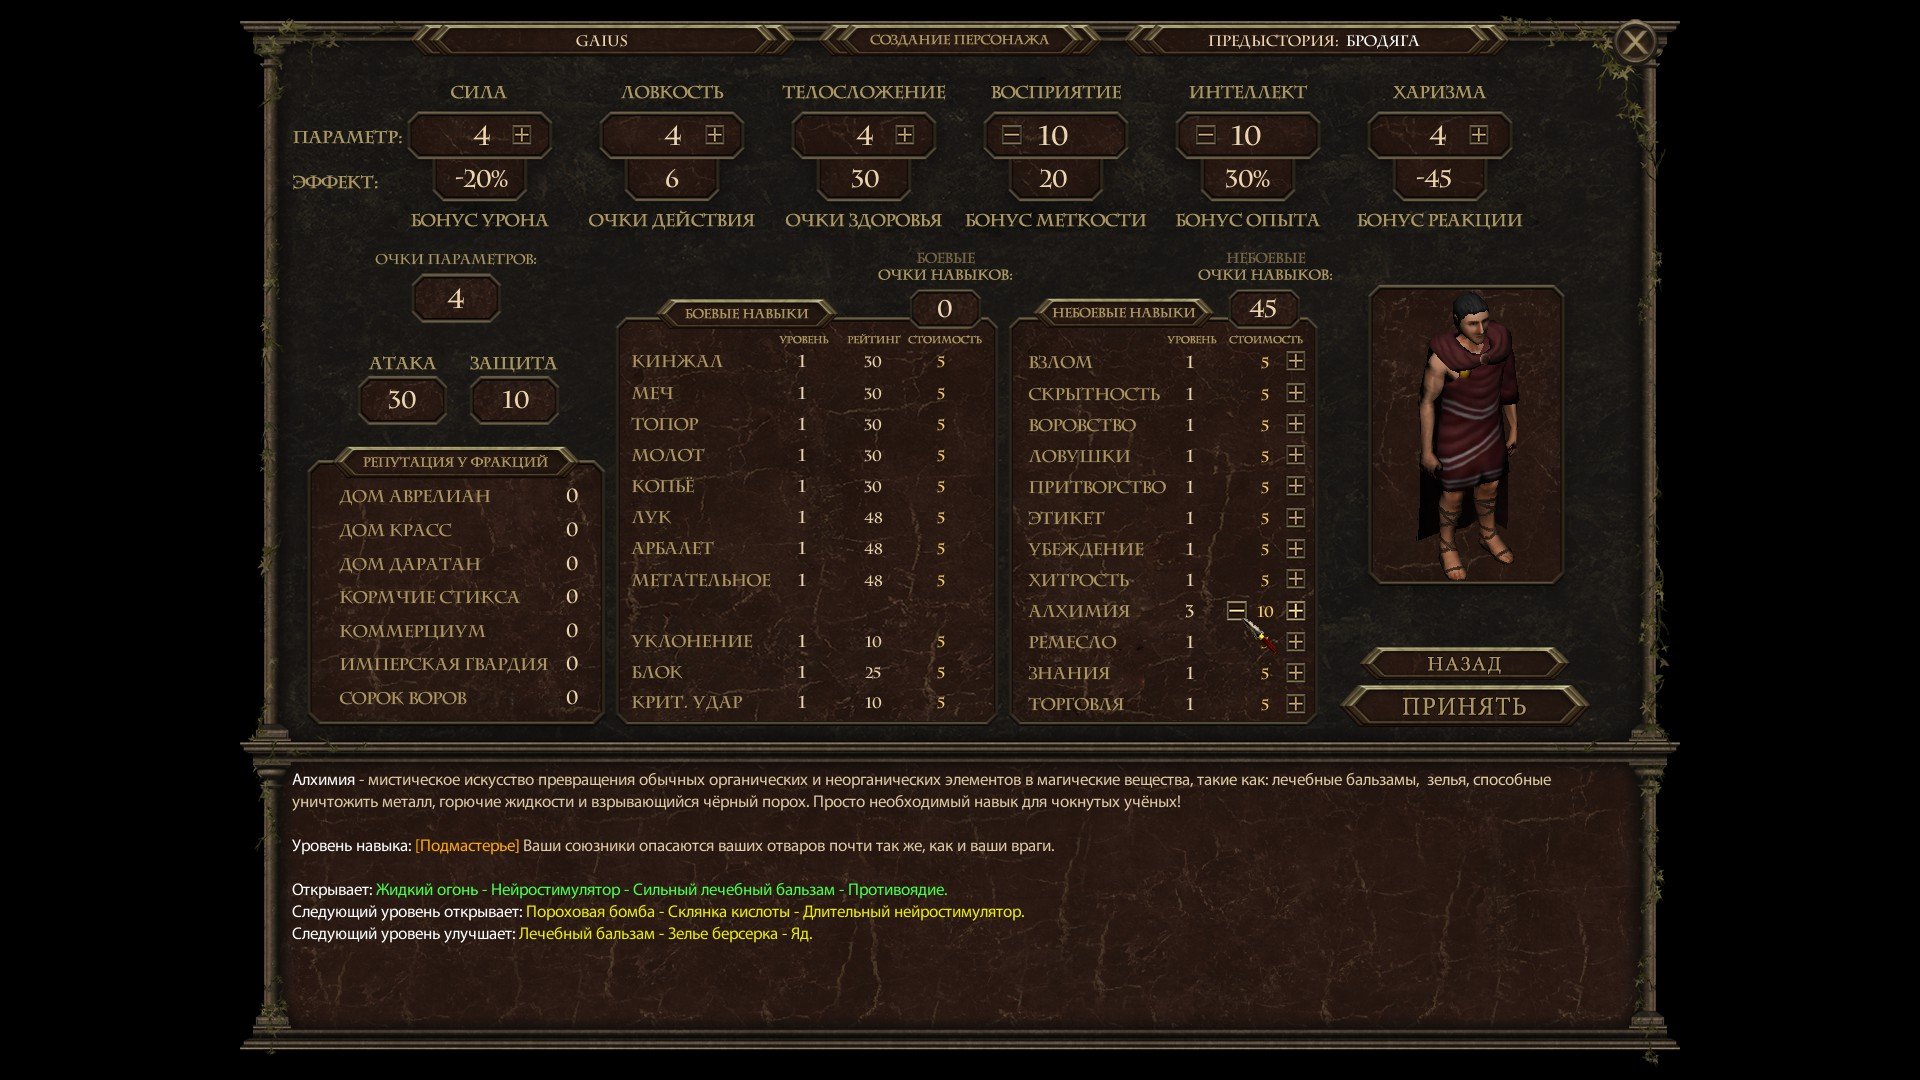Decrease Восприятие with the minus icon
Screen dimensions: 1920x1080
[1012, 135]
